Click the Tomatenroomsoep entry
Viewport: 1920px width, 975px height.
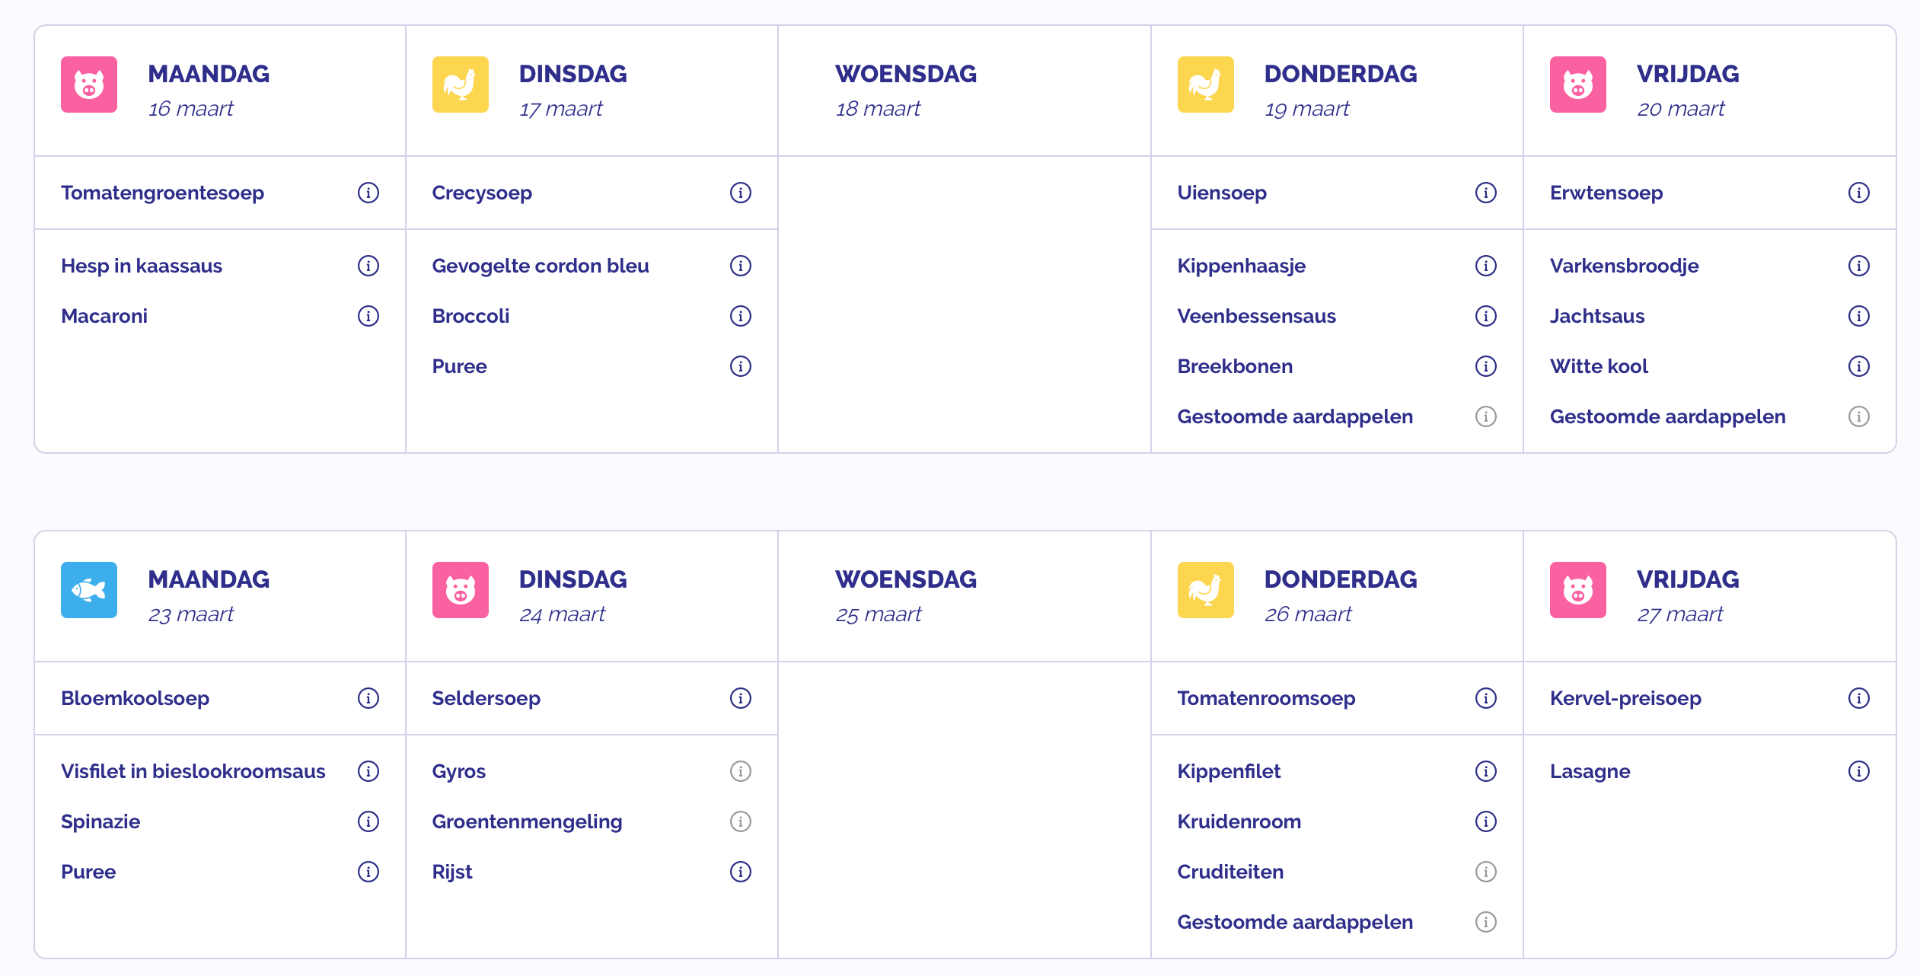point(1266,698)
